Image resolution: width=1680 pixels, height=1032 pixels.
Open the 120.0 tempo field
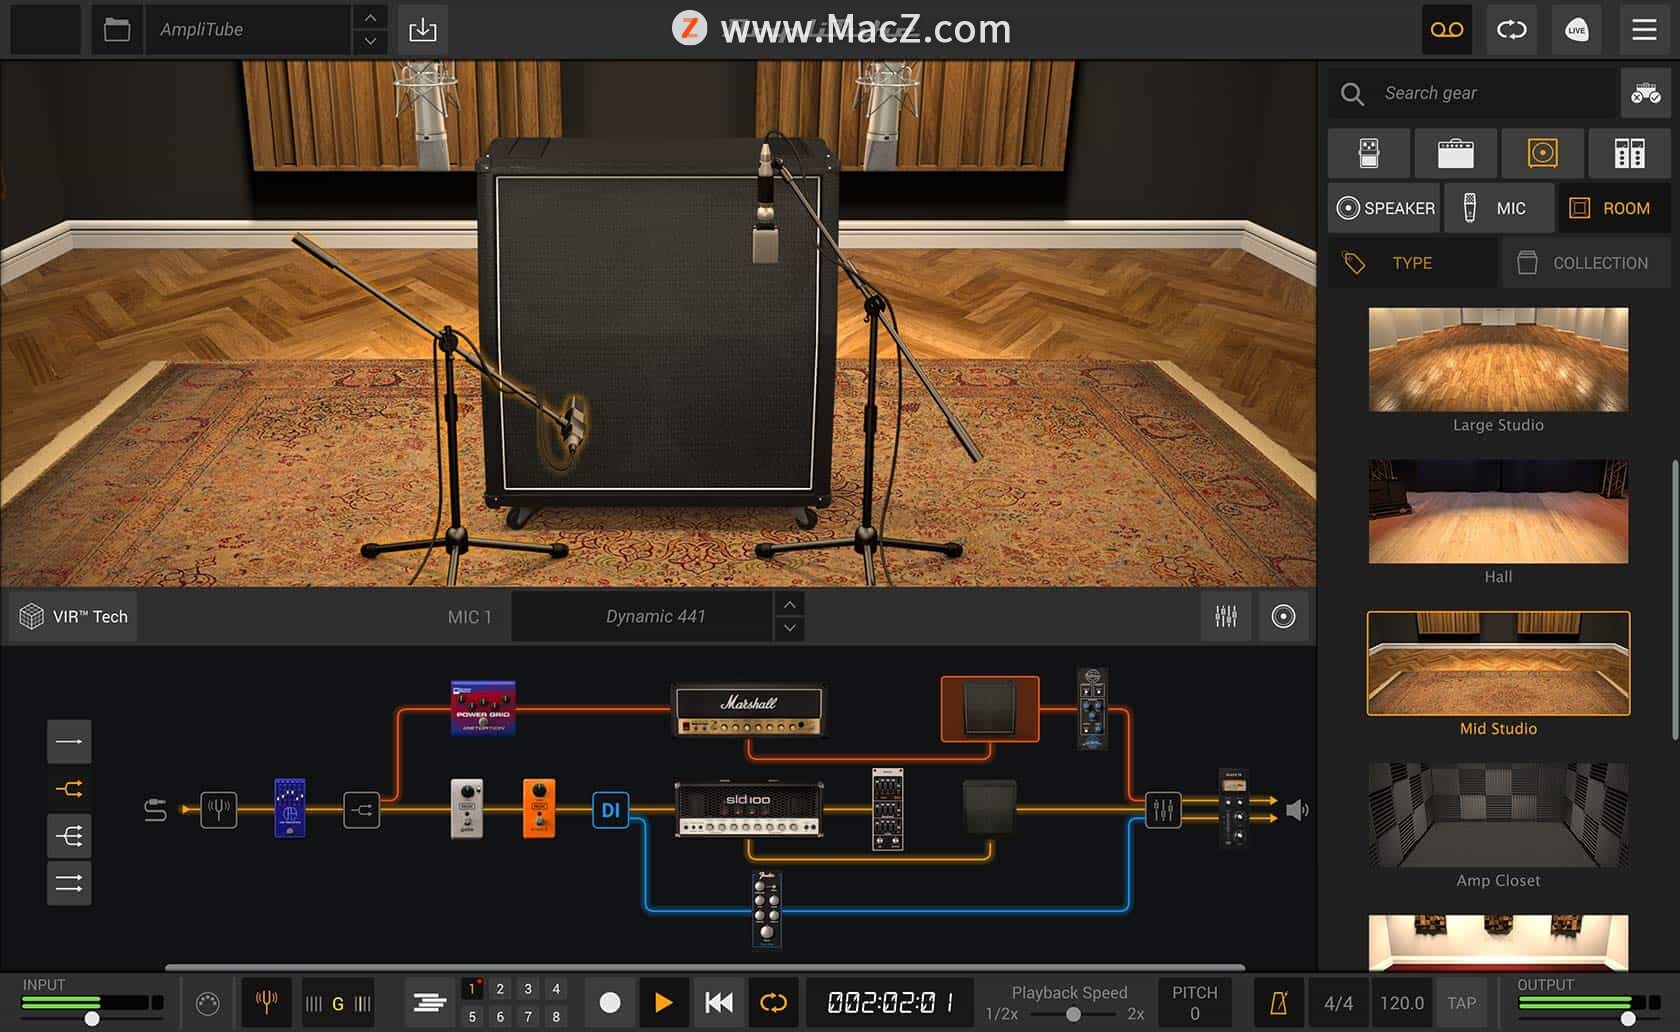tap(1401, 1003)
